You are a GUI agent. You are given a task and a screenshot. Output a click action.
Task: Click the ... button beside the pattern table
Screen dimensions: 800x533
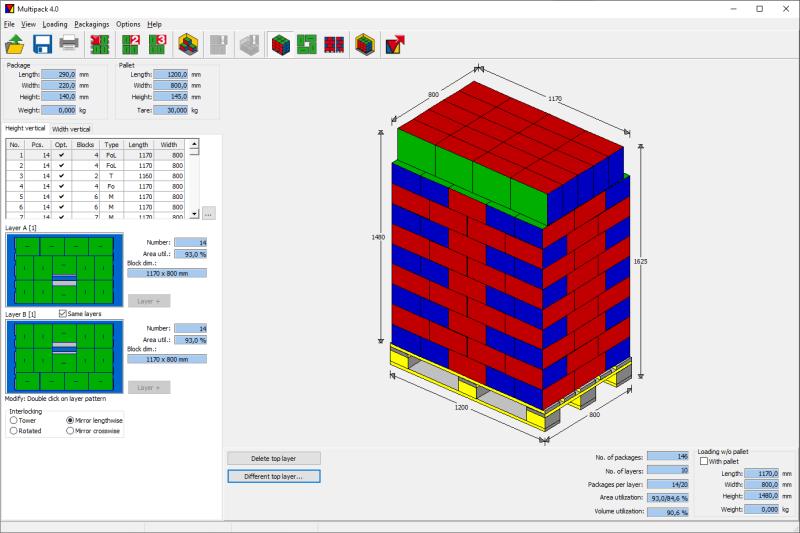(209, 214)
